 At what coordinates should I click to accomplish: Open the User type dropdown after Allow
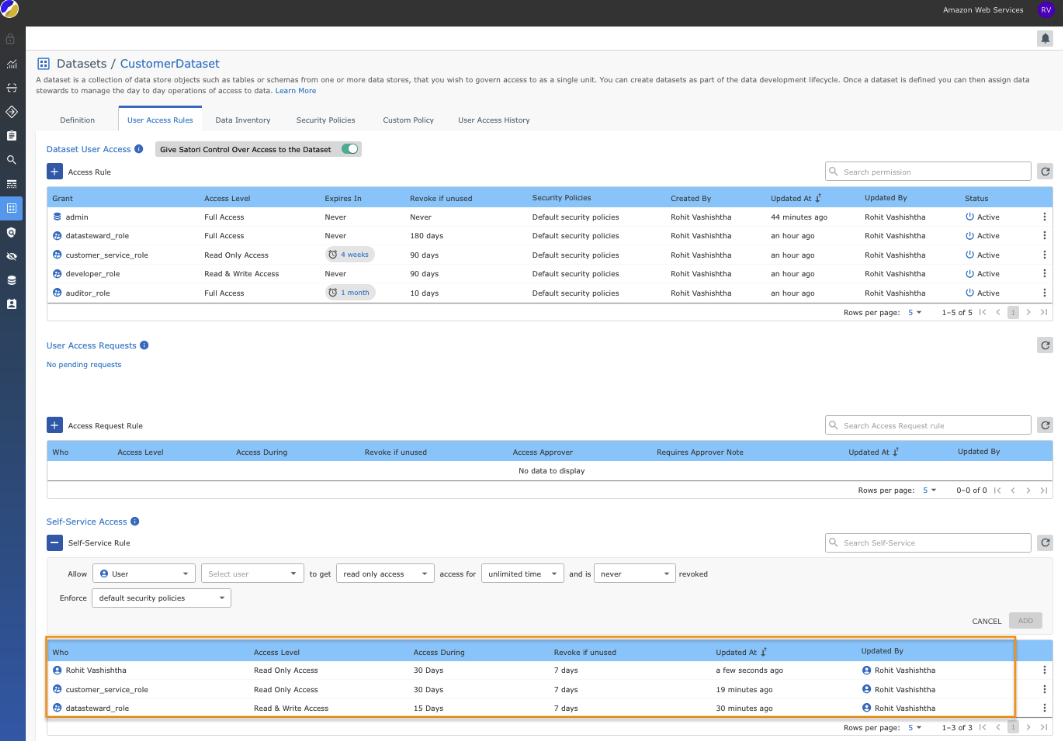tap(143, 574)
